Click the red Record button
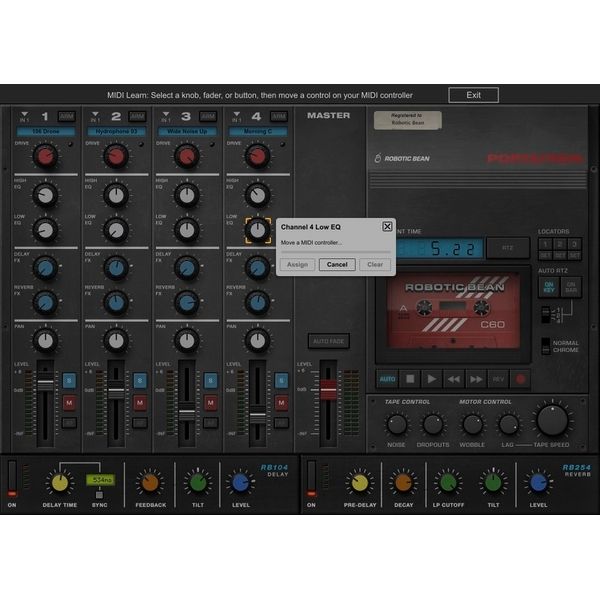 coord(520,379)
